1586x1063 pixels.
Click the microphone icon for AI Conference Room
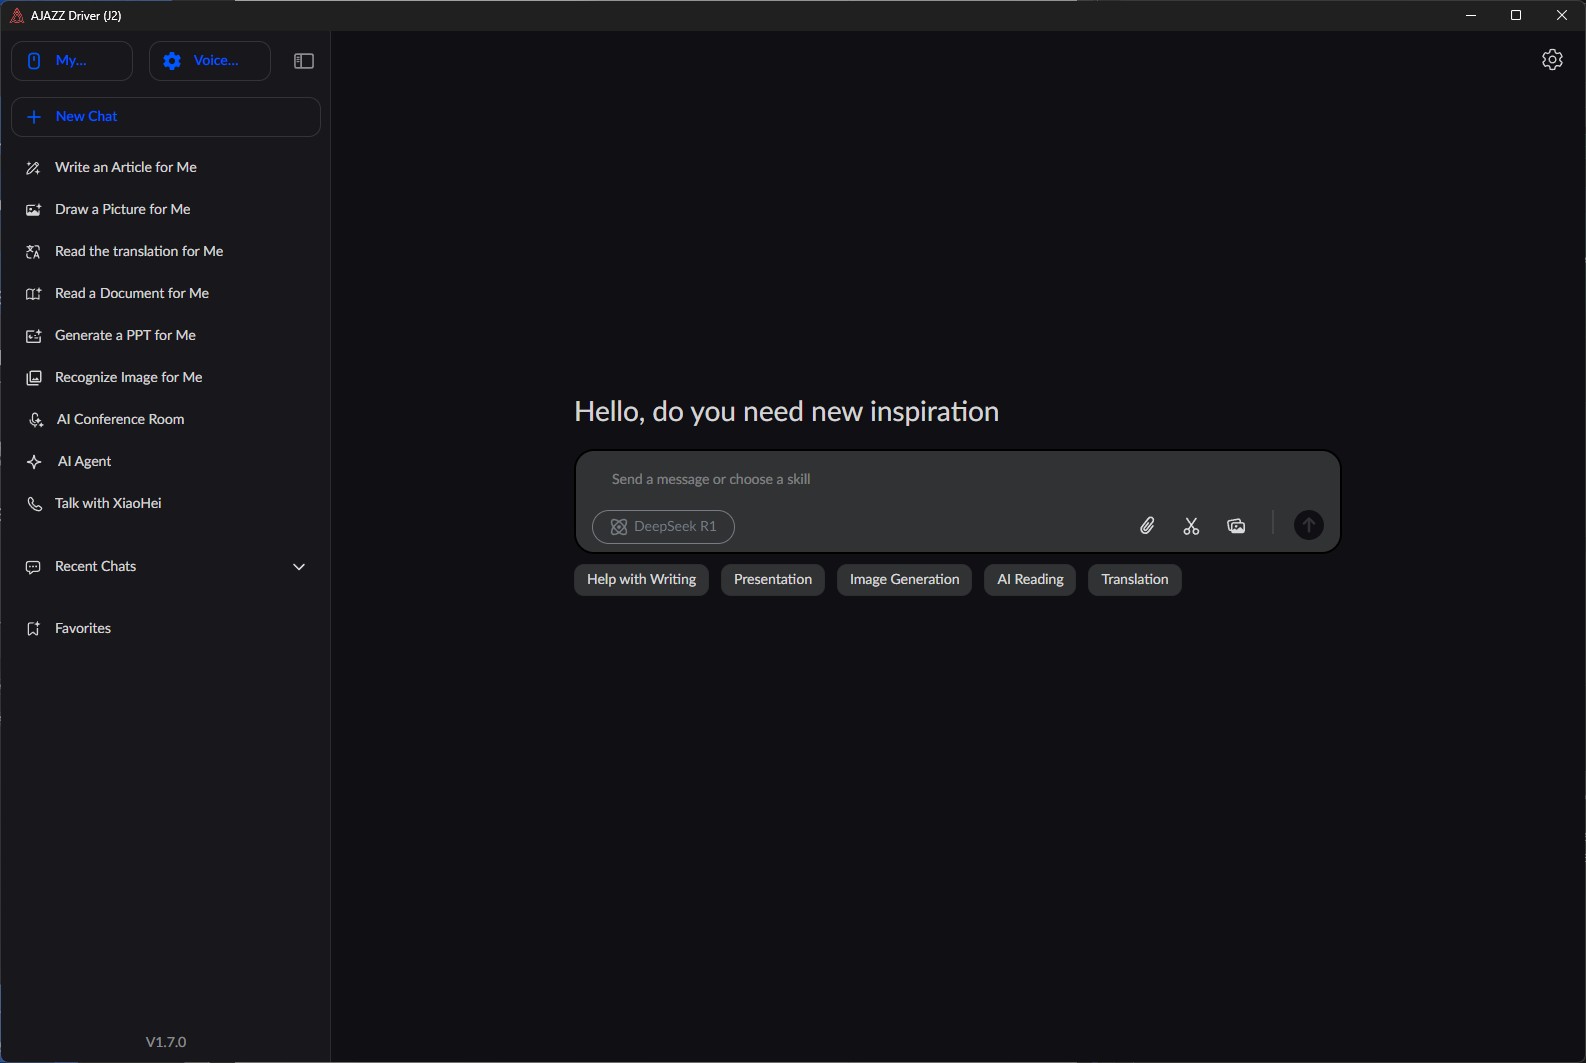coord(35,420)
